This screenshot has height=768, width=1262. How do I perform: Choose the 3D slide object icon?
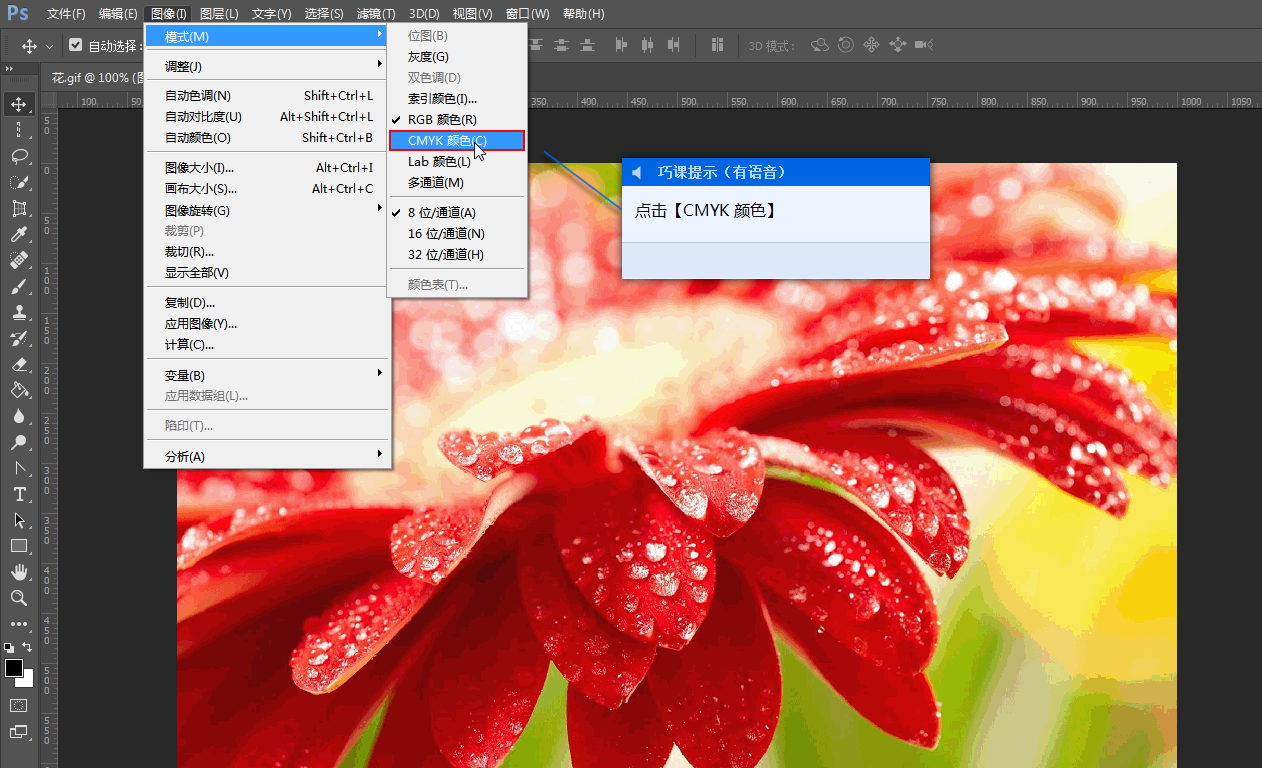pyautogui.click(x=897, y=45)
